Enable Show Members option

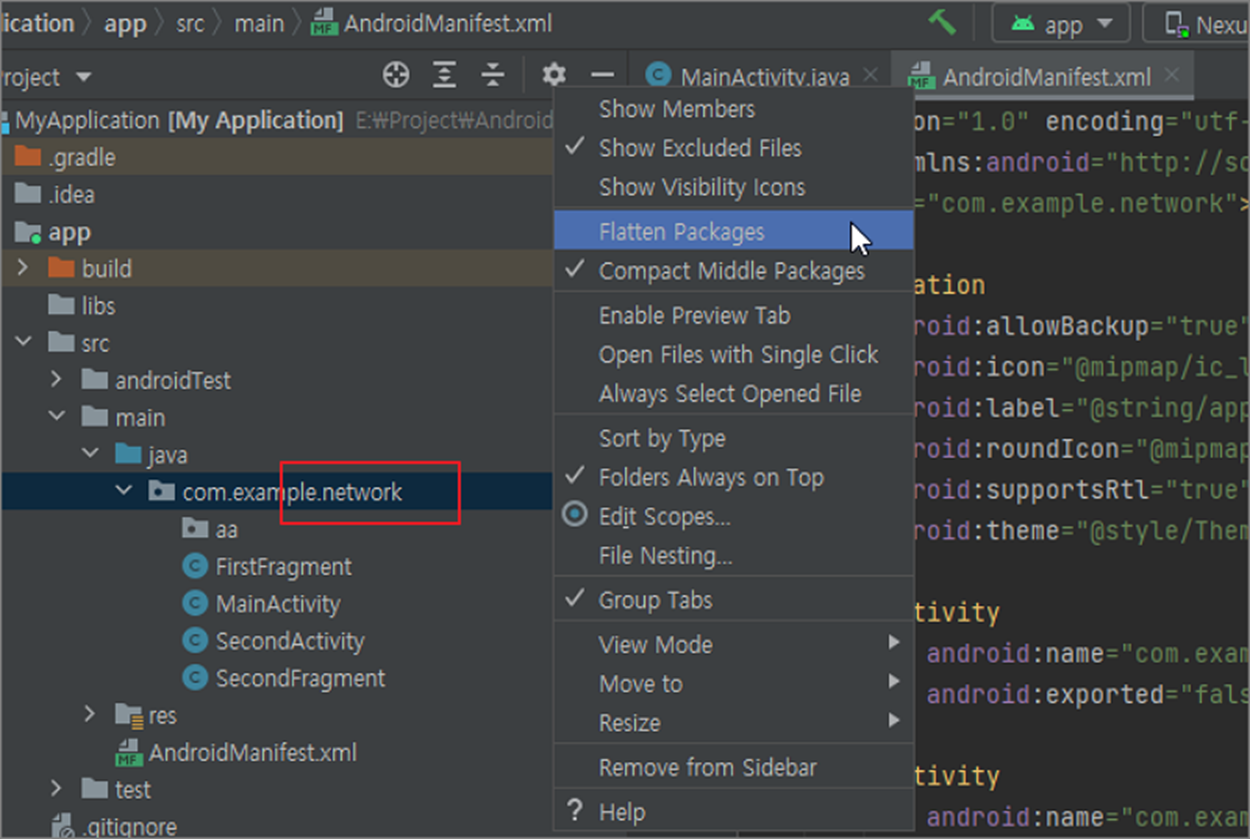coord(733,109)
